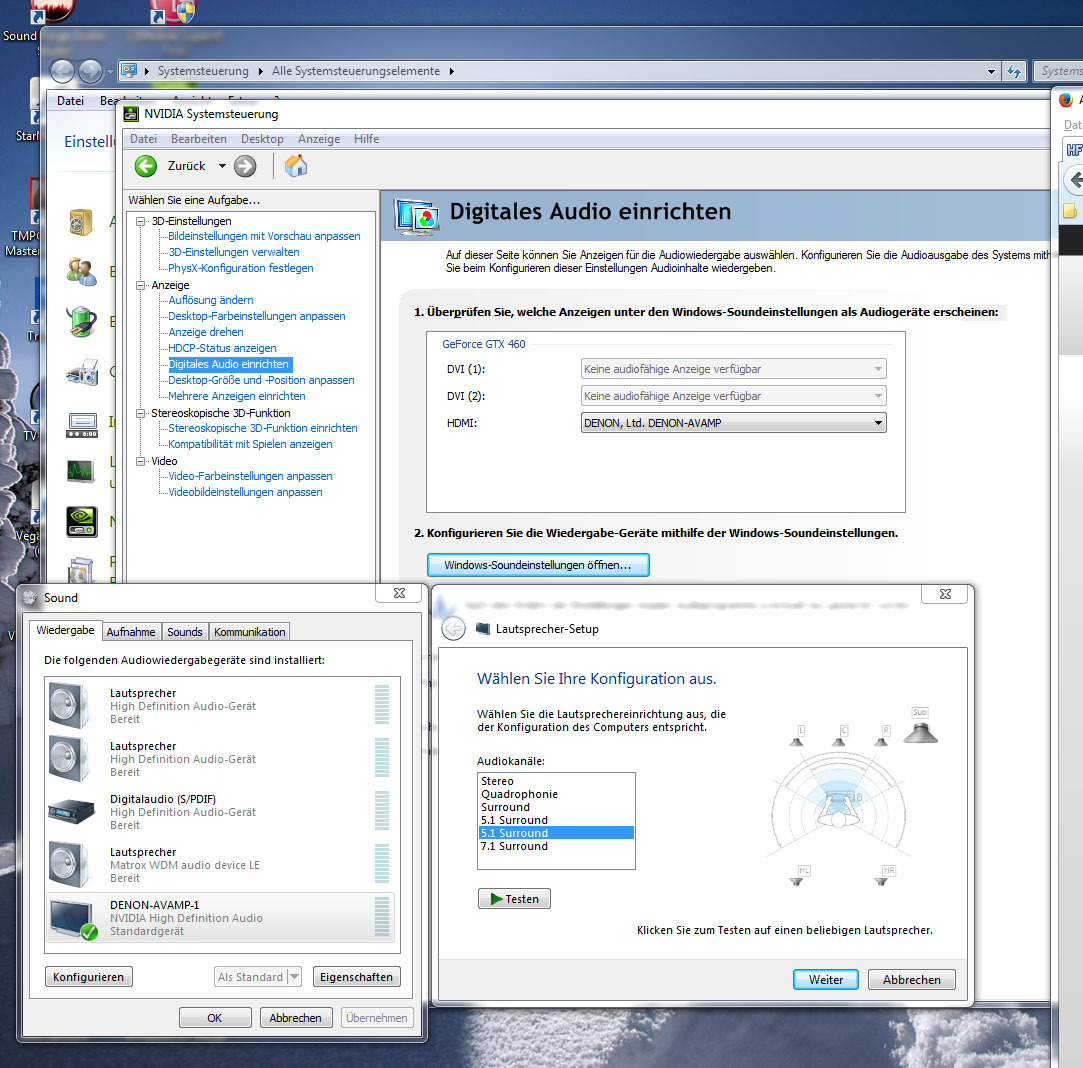The height and width of the screenshot is (1068, 1083).
Task: Click the user accounts icon in Control Panel
Action: pyautogui.click(x=82, y=271)
